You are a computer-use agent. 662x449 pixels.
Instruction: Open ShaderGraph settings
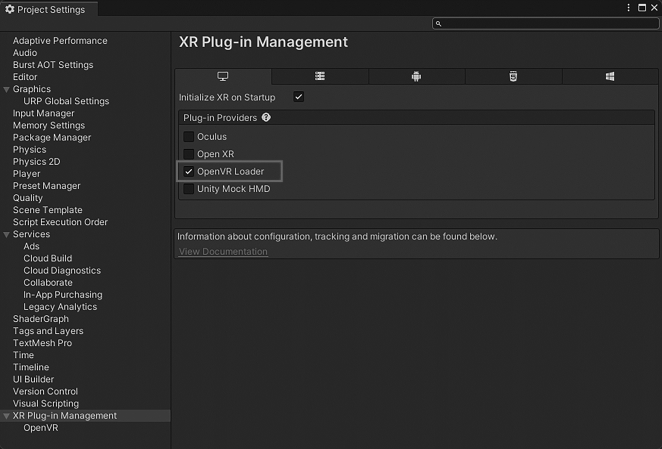click(41, 319)
